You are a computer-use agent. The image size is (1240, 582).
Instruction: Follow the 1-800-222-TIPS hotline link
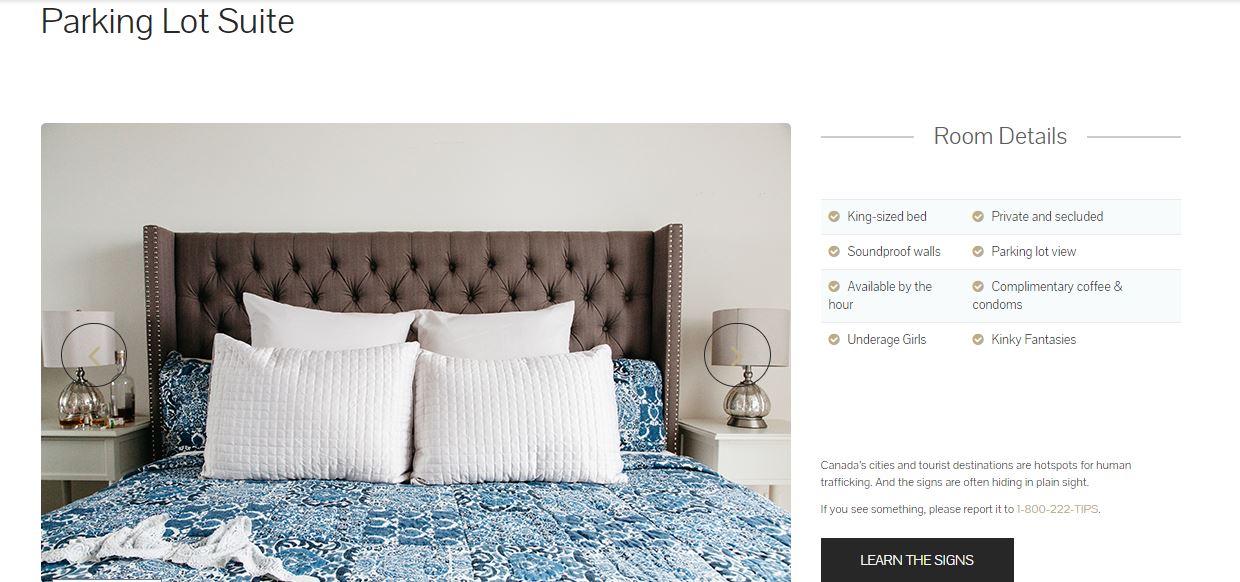pyautogui.click(x=1057, y=509)
